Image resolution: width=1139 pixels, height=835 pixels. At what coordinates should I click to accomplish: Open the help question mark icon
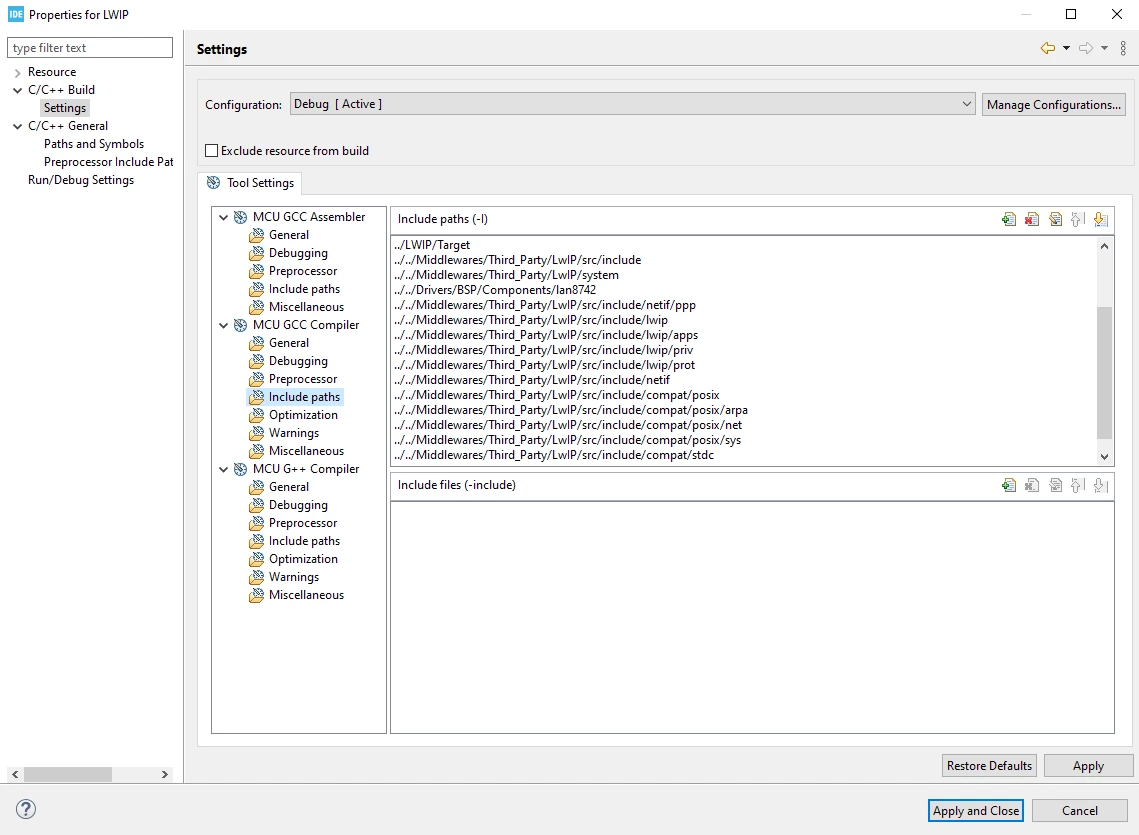pyautogui.click(x=25, y=809)
